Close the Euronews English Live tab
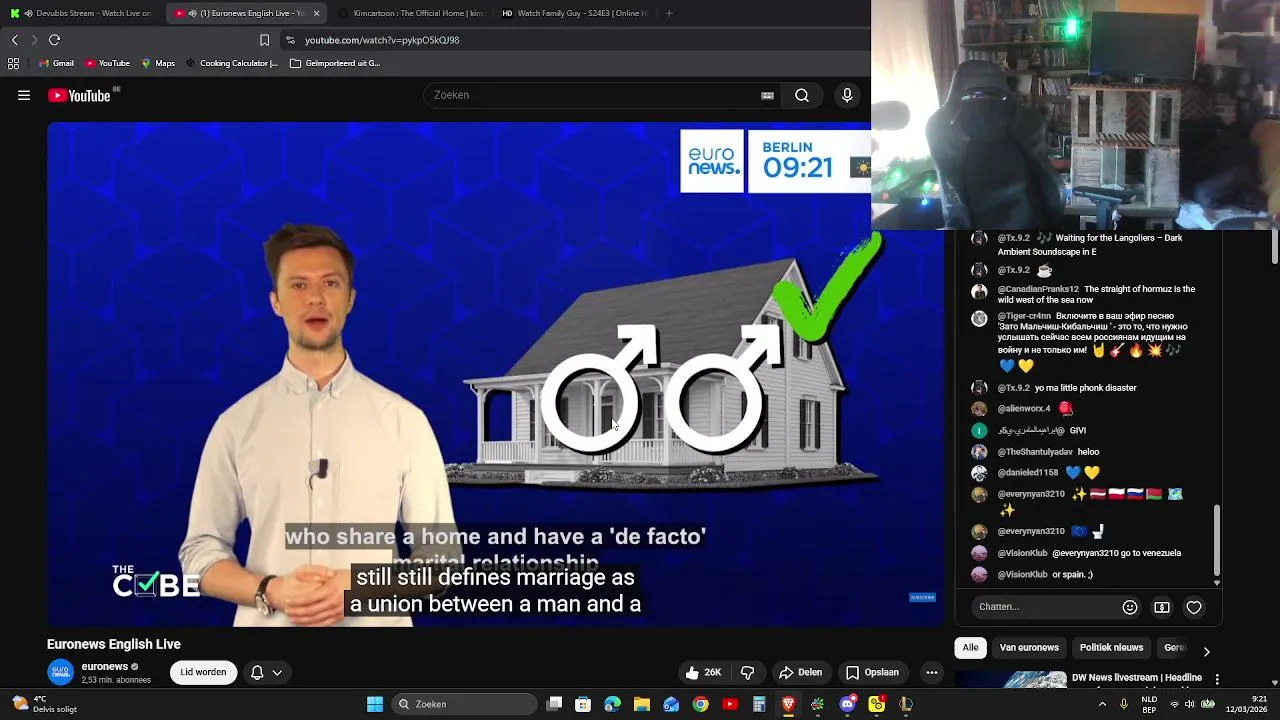This screenshot has height=720, width=1280. tap(316, 13)
